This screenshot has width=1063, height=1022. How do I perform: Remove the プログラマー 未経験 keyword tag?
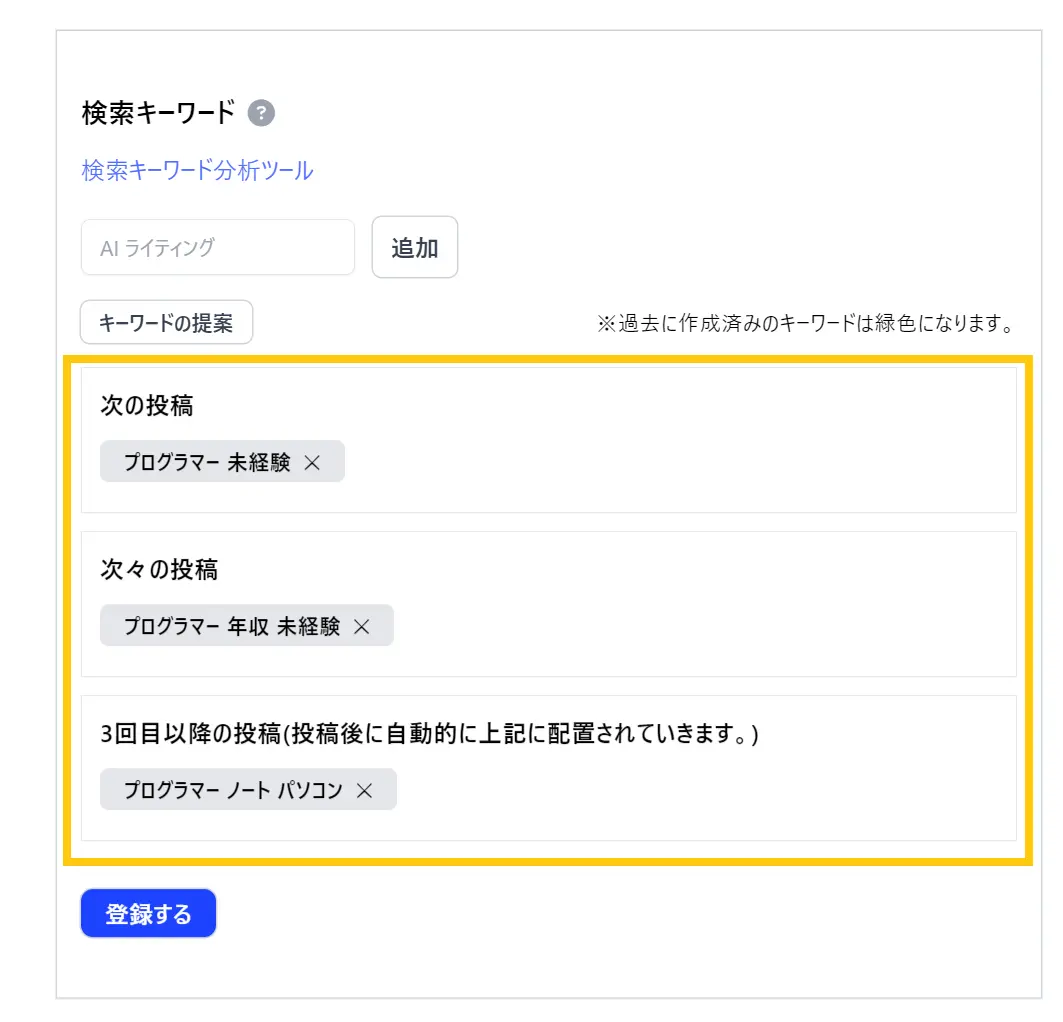tap(312, 462)
